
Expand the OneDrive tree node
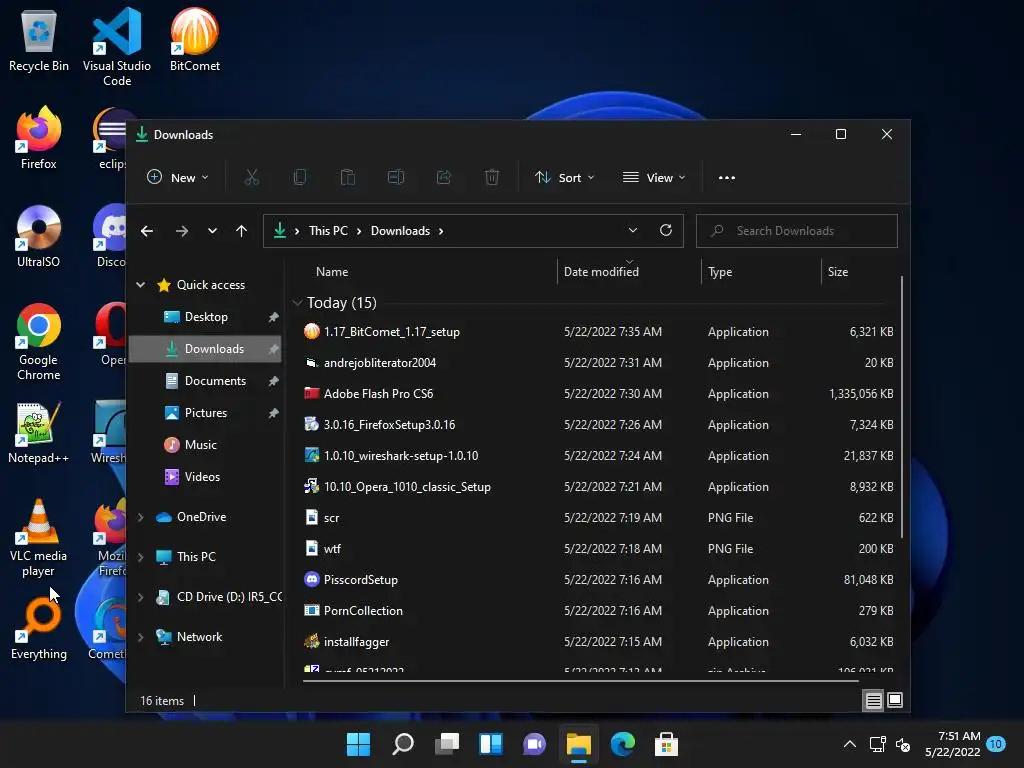[x=140, y=517]
